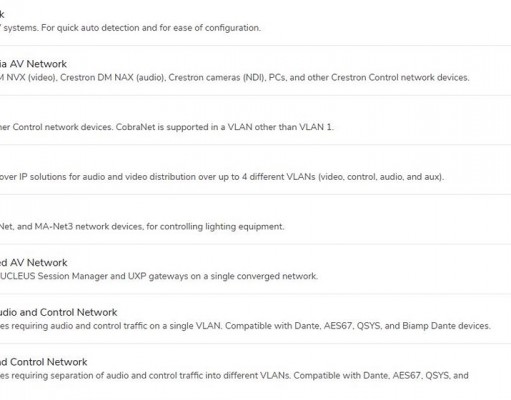
Task: Choose the MA-Net3 lighting equipment profile
Action: click(255, 219)
